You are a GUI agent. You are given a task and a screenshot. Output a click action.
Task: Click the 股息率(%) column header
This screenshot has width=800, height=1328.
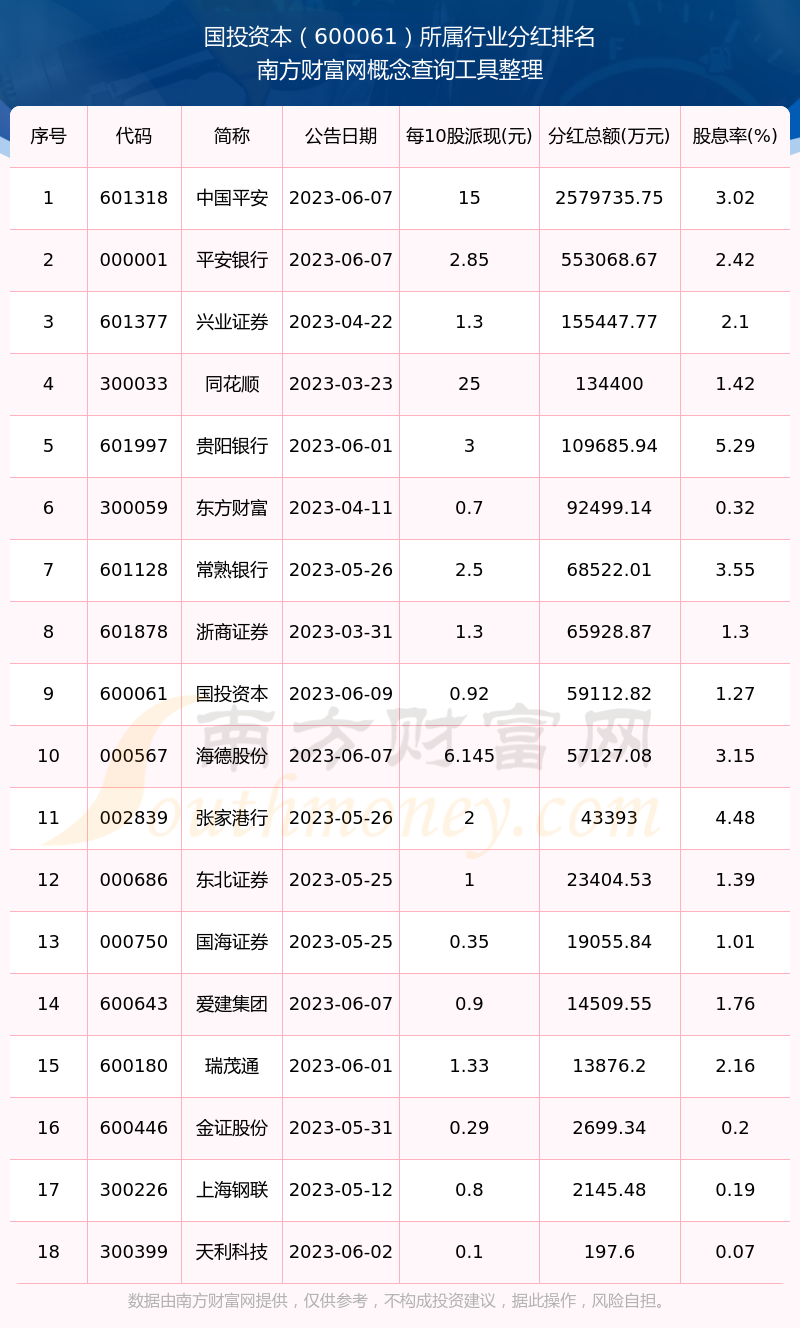point(735,136)
